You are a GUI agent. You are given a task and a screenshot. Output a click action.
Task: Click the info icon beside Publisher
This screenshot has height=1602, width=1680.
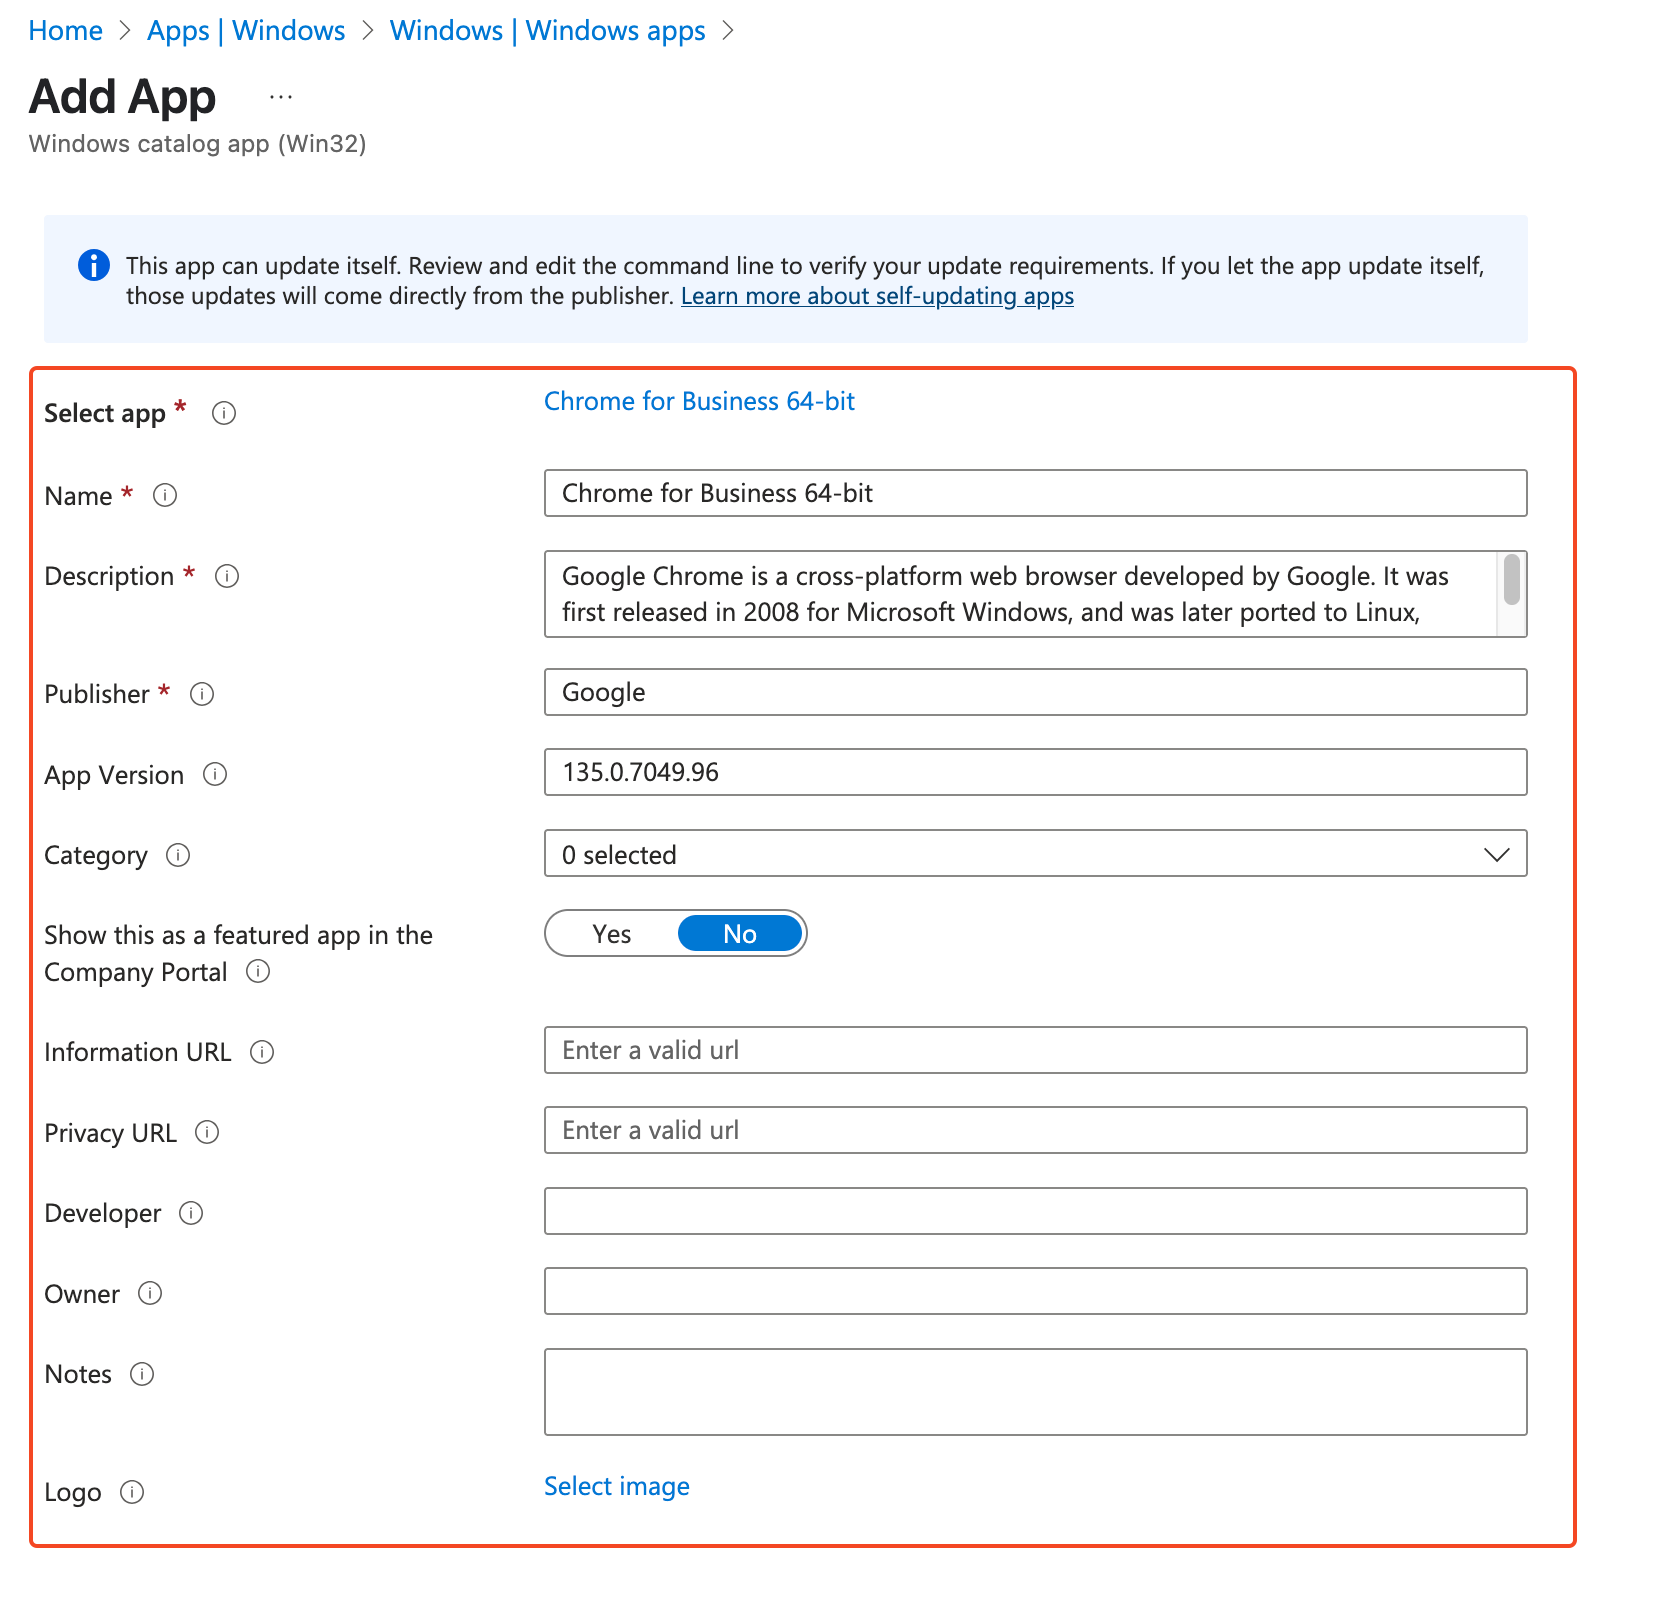202,694
